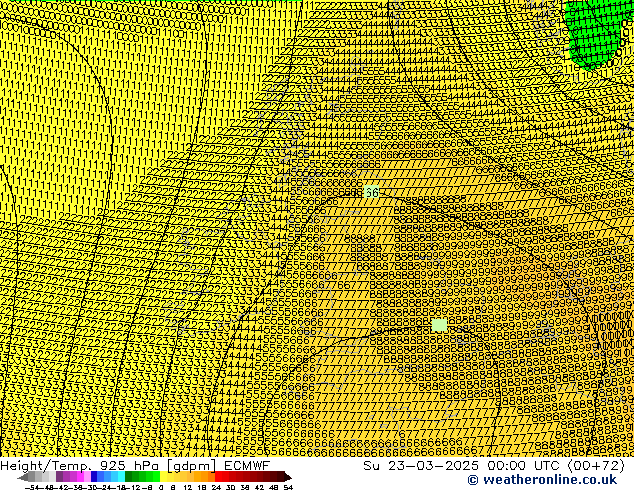Select the 'Height/Temp. 925 hPa [gdpm] ECMWF' title
The height and width of the screenshot is (490, 634).
coord(135,465)
